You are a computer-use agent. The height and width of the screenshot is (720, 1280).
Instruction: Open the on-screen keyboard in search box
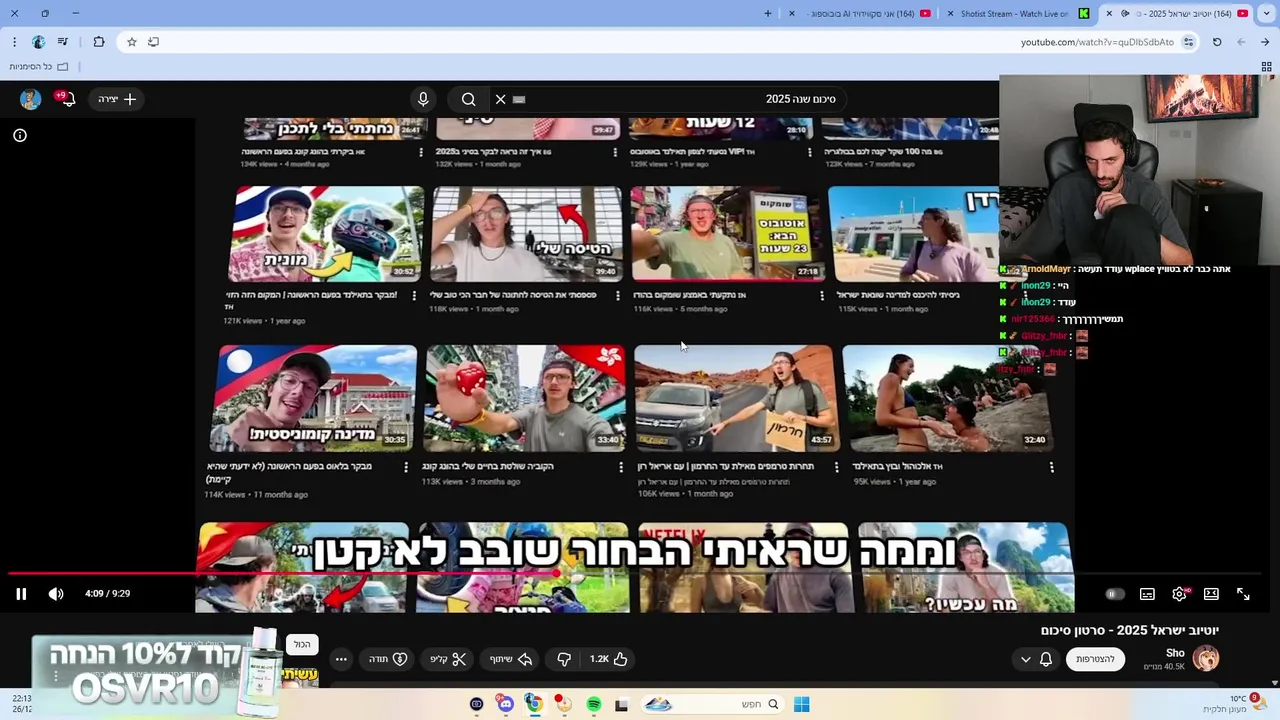tap(519, 99)
